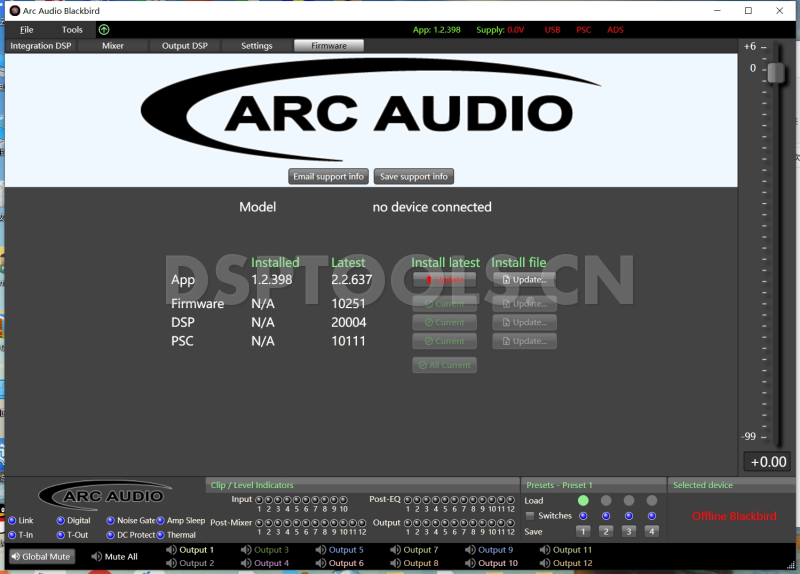Mute Output 1 speaker icon
This screenshot has height=574, width=800.
point(171,550)
